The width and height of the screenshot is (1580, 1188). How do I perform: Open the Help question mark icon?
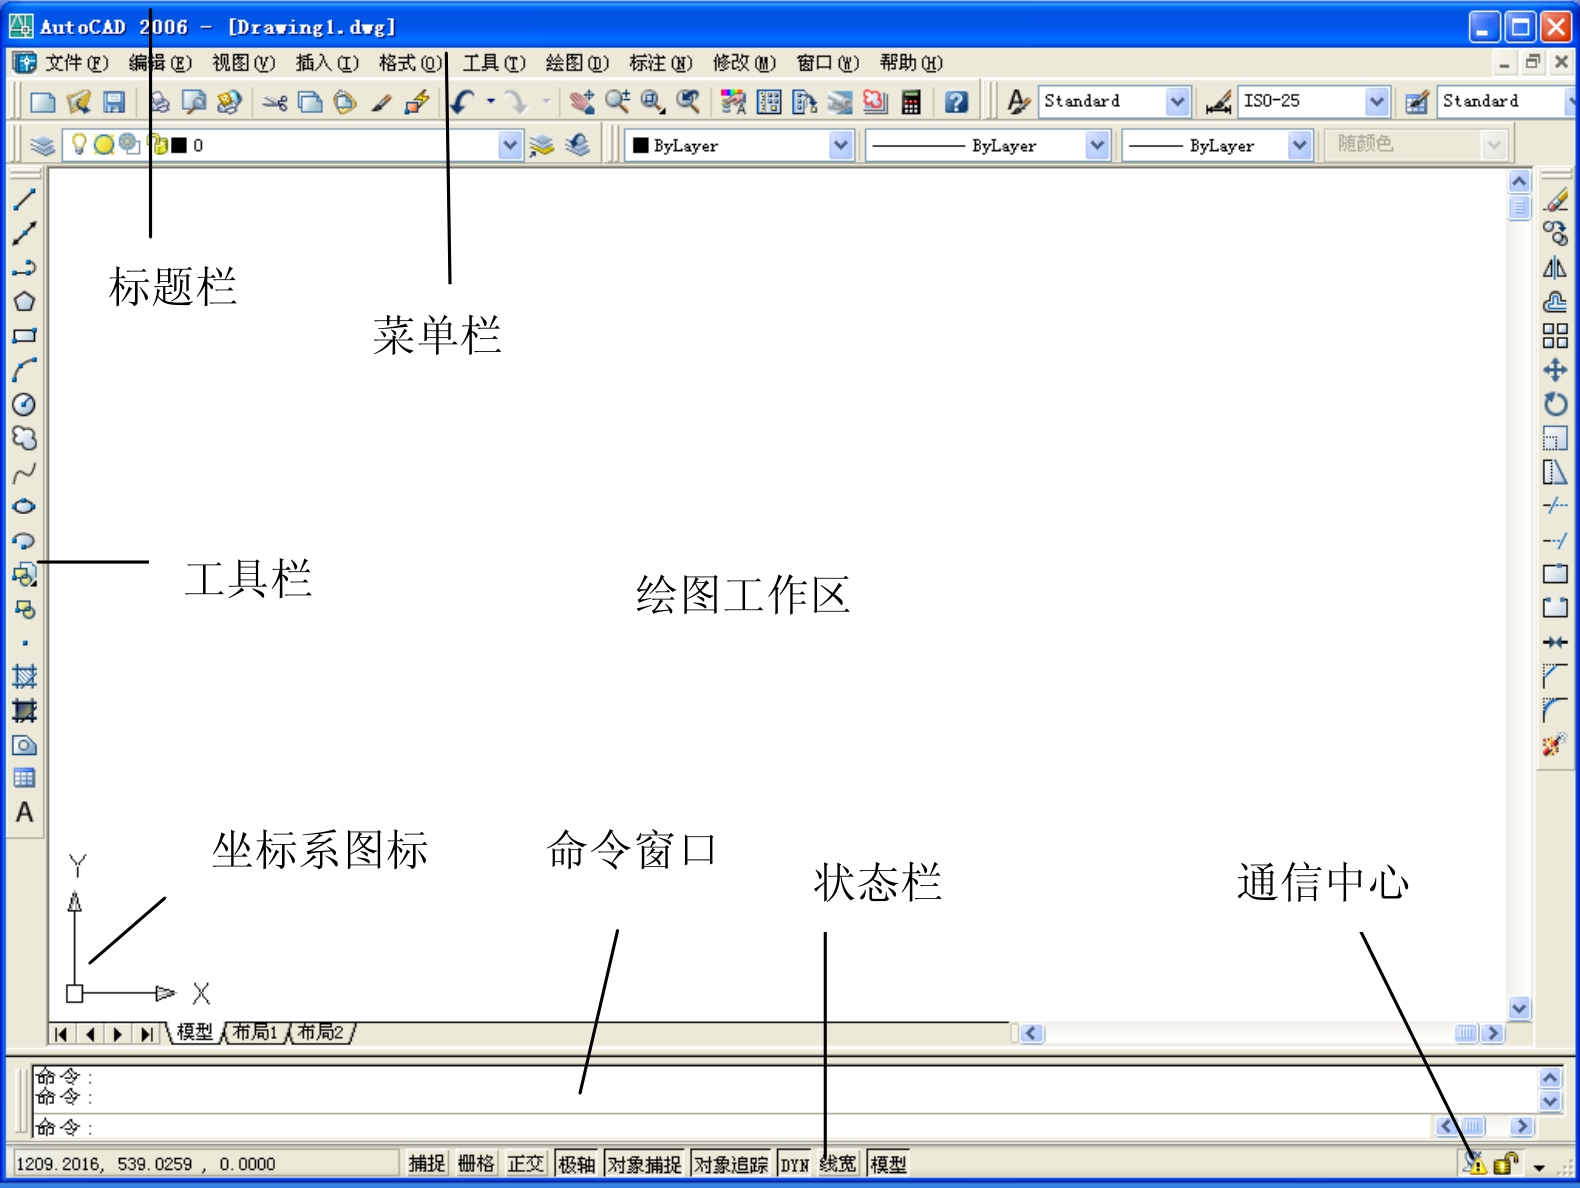coord(956,101)
